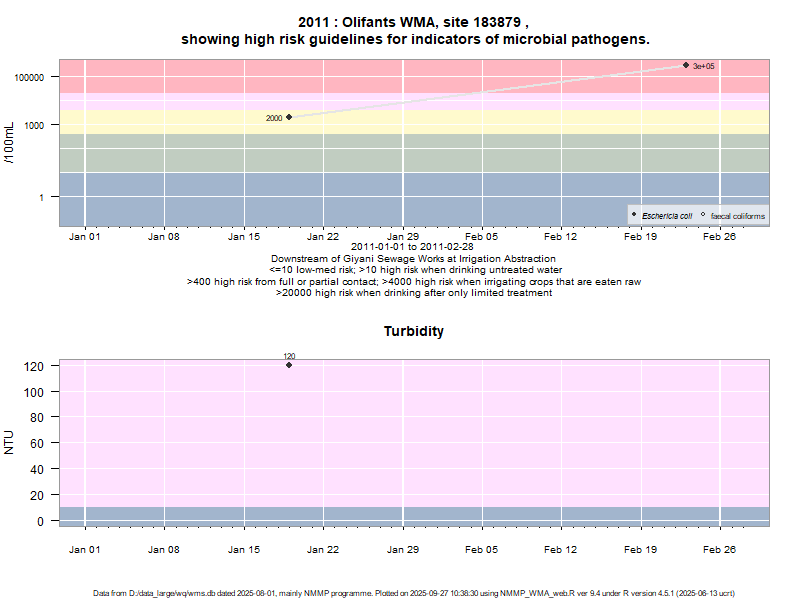Select the 3e+05 data point diamond
This screenshot has height=600, width=800.
click(x=686, y=65)
